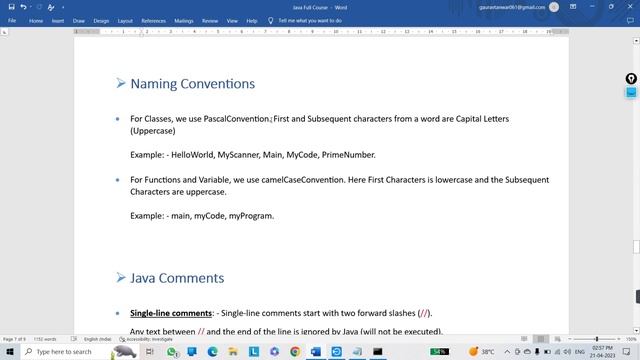Click the blue square overlay icon
640x360 pixels.
point(631,93)
